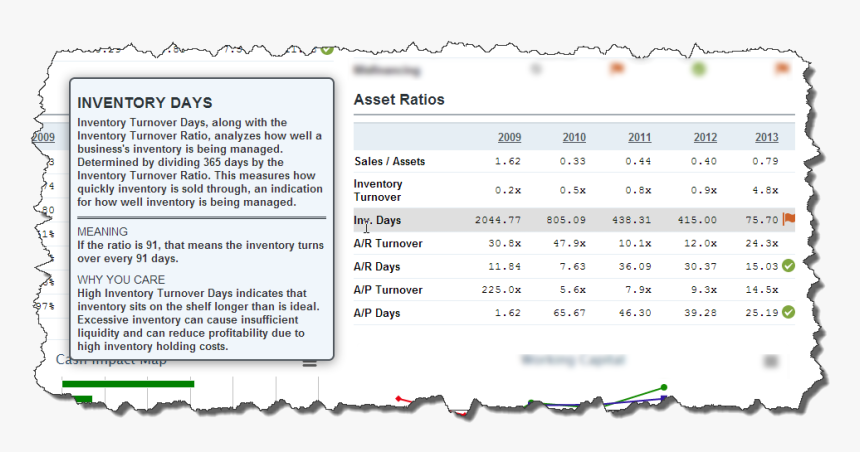The height and width of the screenshot is (452, 860).
Task: Select the Inv. Days row label
Action: pyautogui.click(x=376, y=220)
